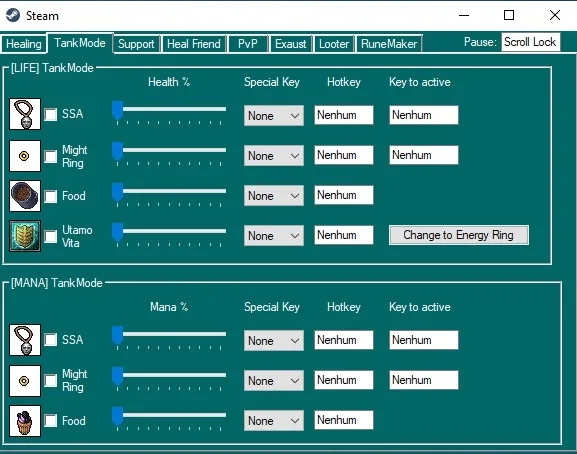Enable the SSA checkbox in LIFE TankMode
Viewport: 577px width, 454px height.
(51, 114)
